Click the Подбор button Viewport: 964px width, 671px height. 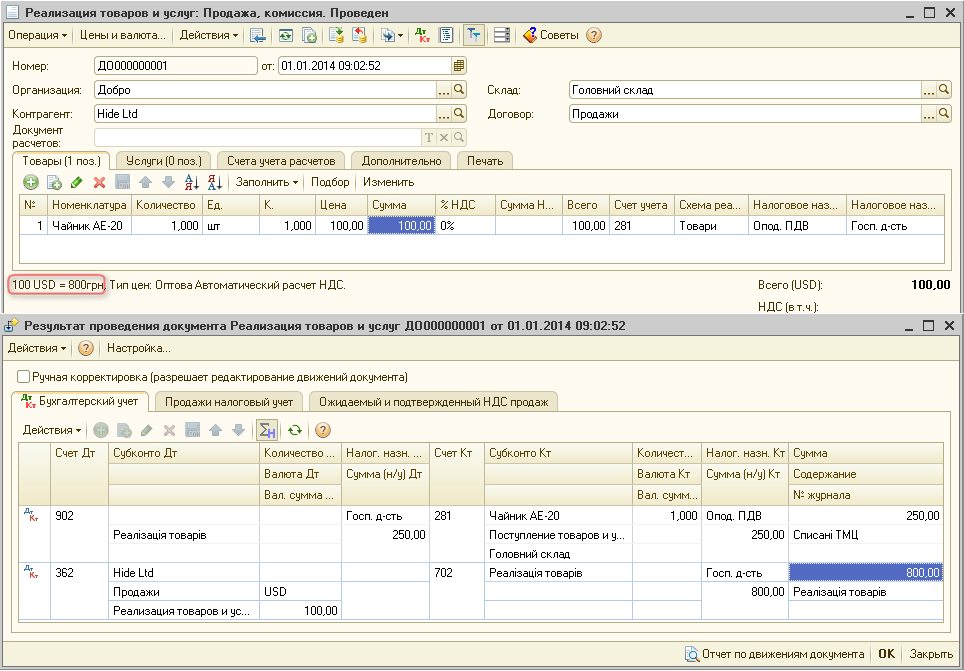[x=330, y=182]
